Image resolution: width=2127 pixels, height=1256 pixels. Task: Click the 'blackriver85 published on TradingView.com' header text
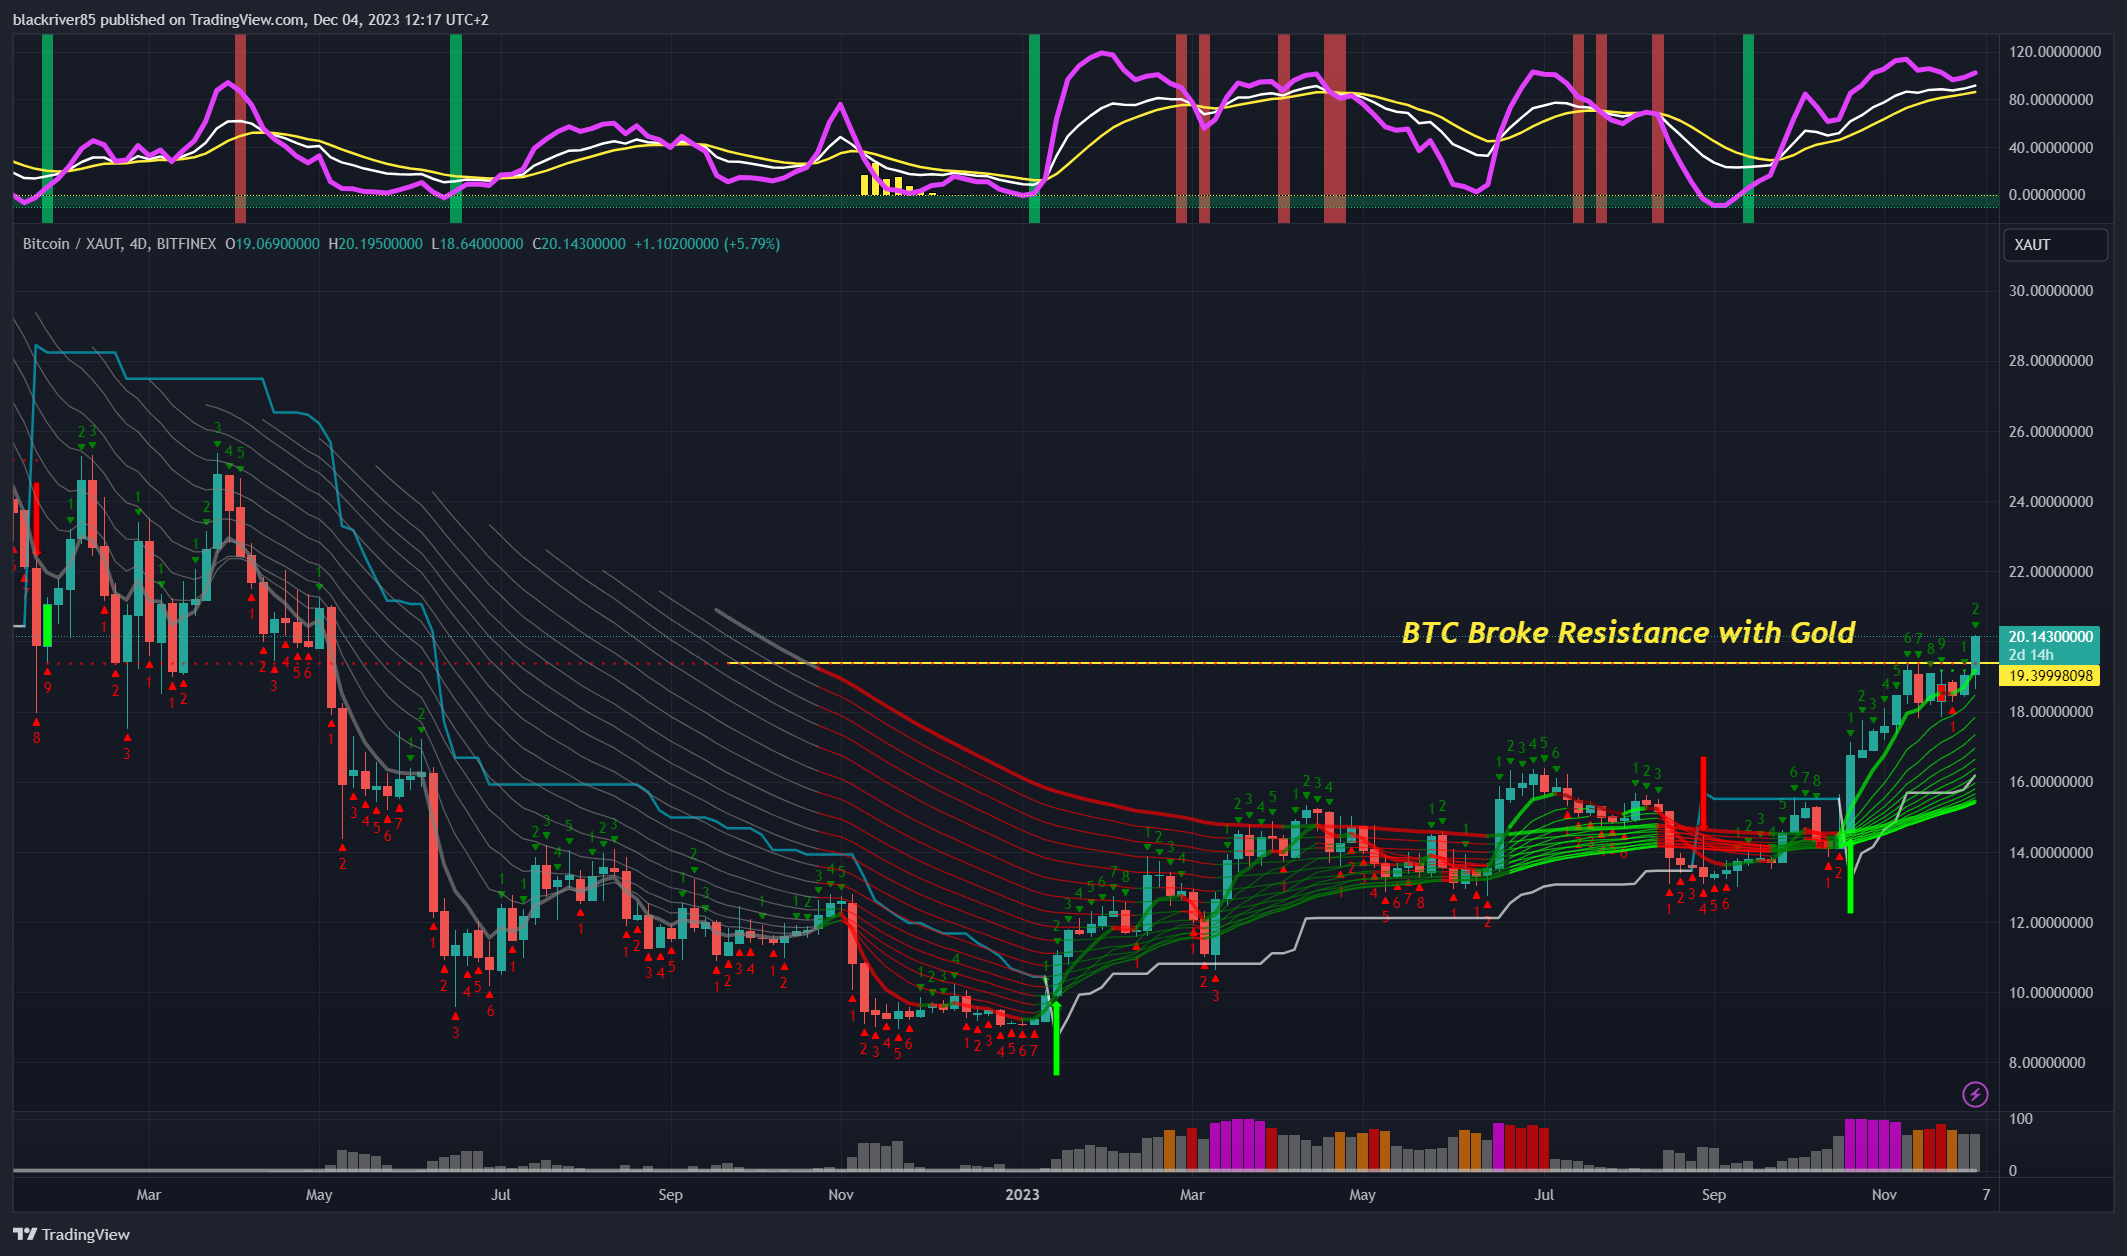point(159,20)
